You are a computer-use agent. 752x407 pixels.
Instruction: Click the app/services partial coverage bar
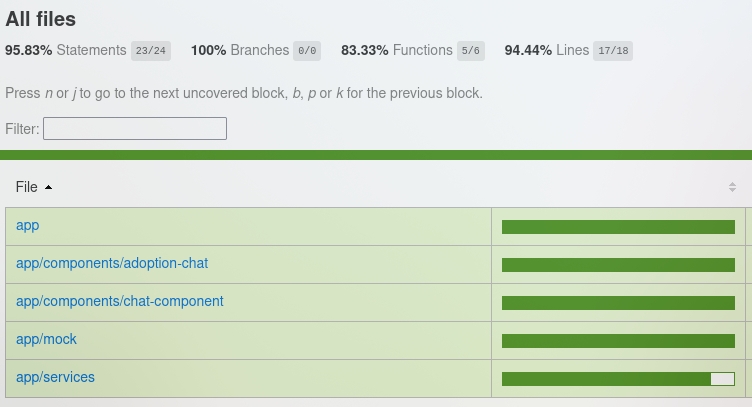606,379
